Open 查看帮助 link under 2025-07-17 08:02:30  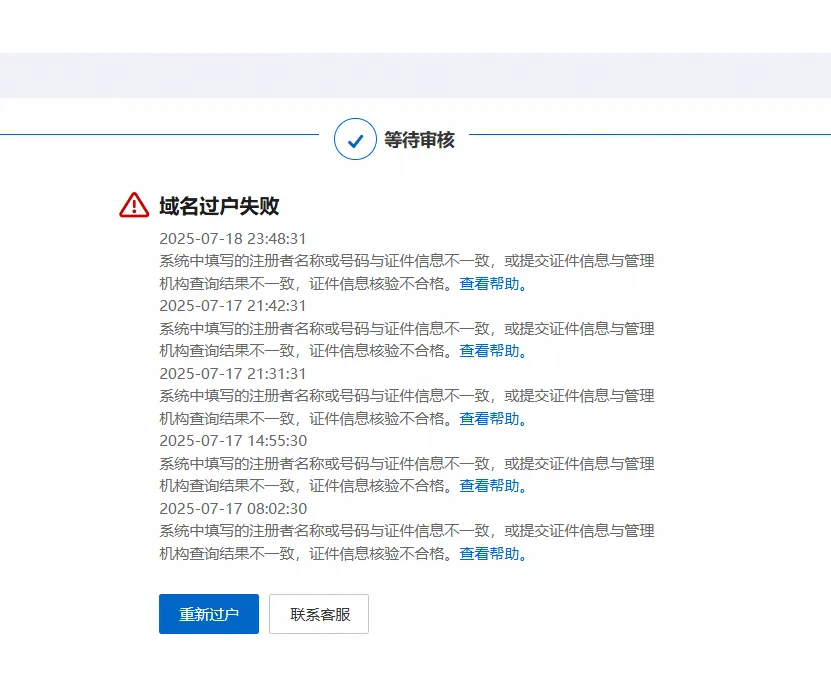489,554
